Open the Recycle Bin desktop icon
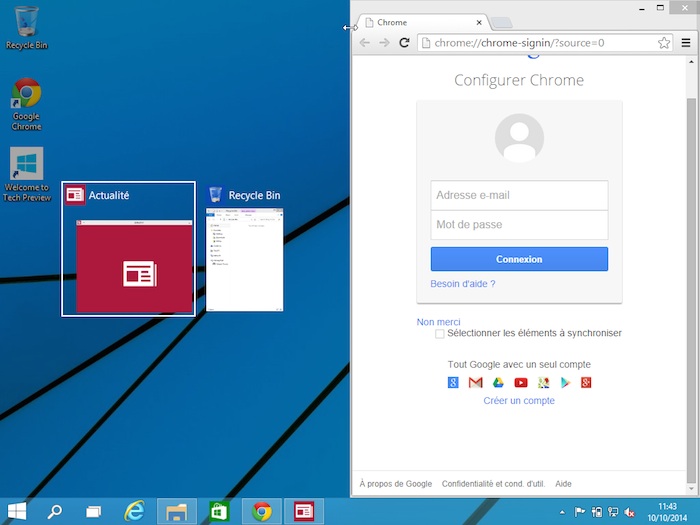This screenshot has width=700, height=525. (x=26, y=27)
